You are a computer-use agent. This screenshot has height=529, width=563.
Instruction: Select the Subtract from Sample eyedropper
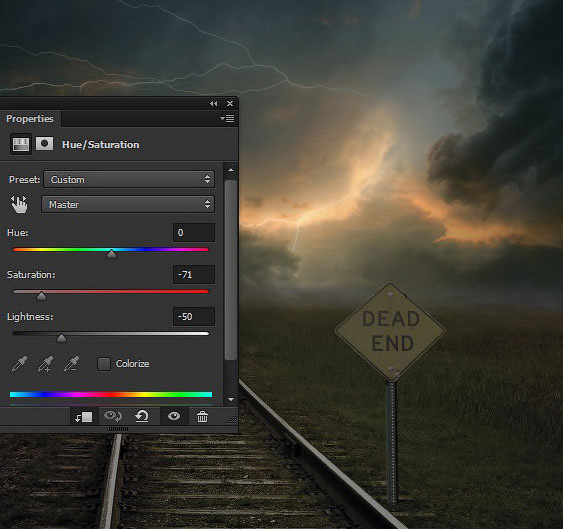[71, 363]
